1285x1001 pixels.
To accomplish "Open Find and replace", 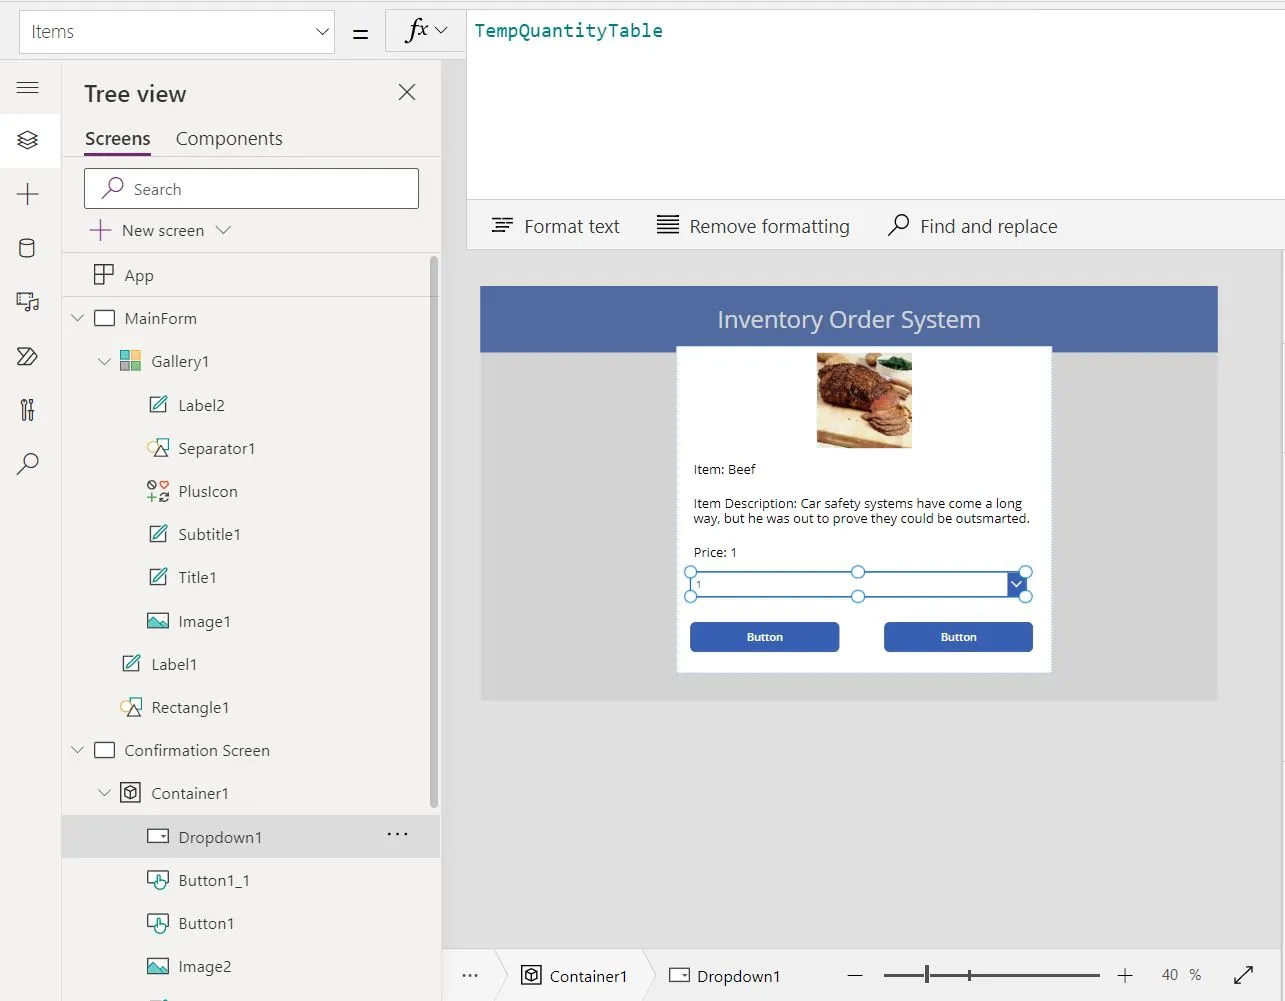I will click(971, 225).
